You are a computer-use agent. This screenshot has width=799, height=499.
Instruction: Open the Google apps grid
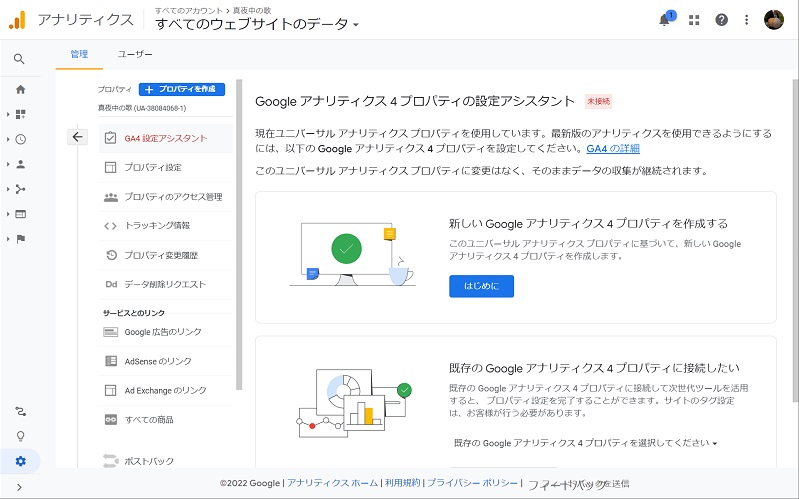coord(694,20)
